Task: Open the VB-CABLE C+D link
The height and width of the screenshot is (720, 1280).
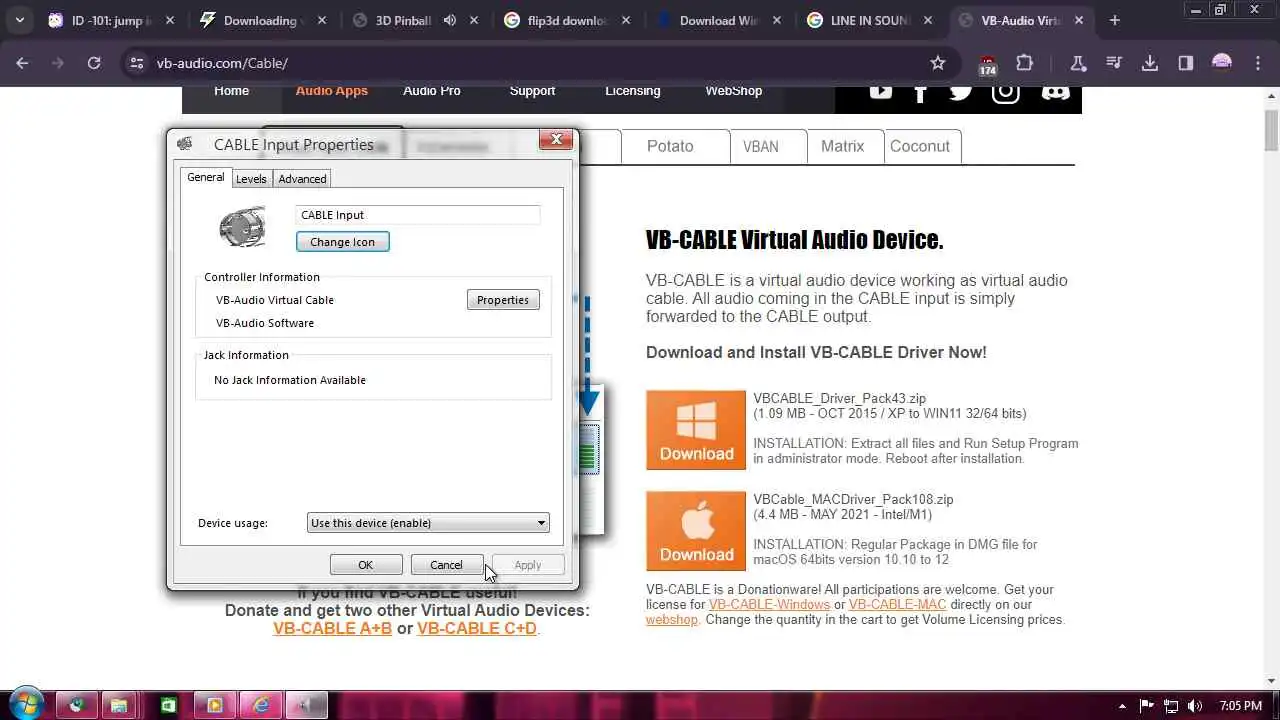Action: [477, 628]
